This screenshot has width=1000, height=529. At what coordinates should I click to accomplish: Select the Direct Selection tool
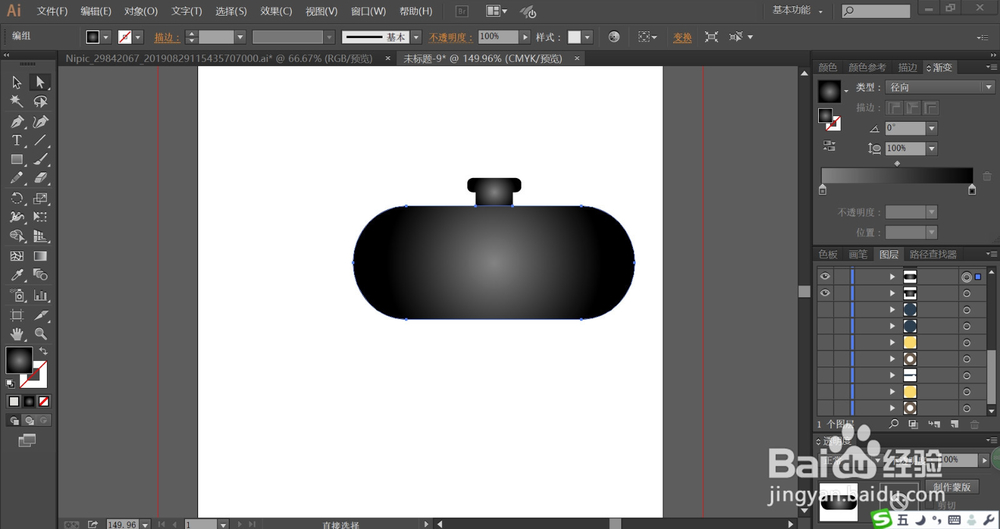point(40,82)
